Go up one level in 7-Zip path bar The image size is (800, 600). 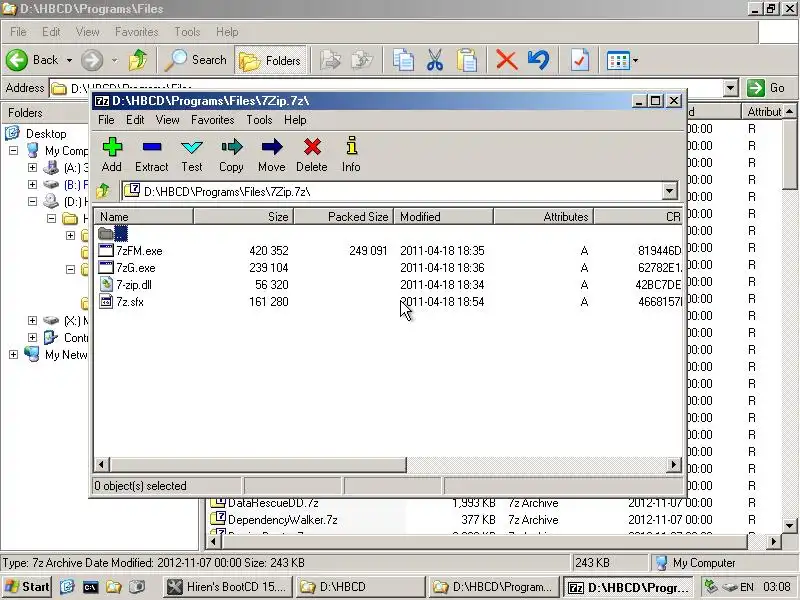(104, 191)
